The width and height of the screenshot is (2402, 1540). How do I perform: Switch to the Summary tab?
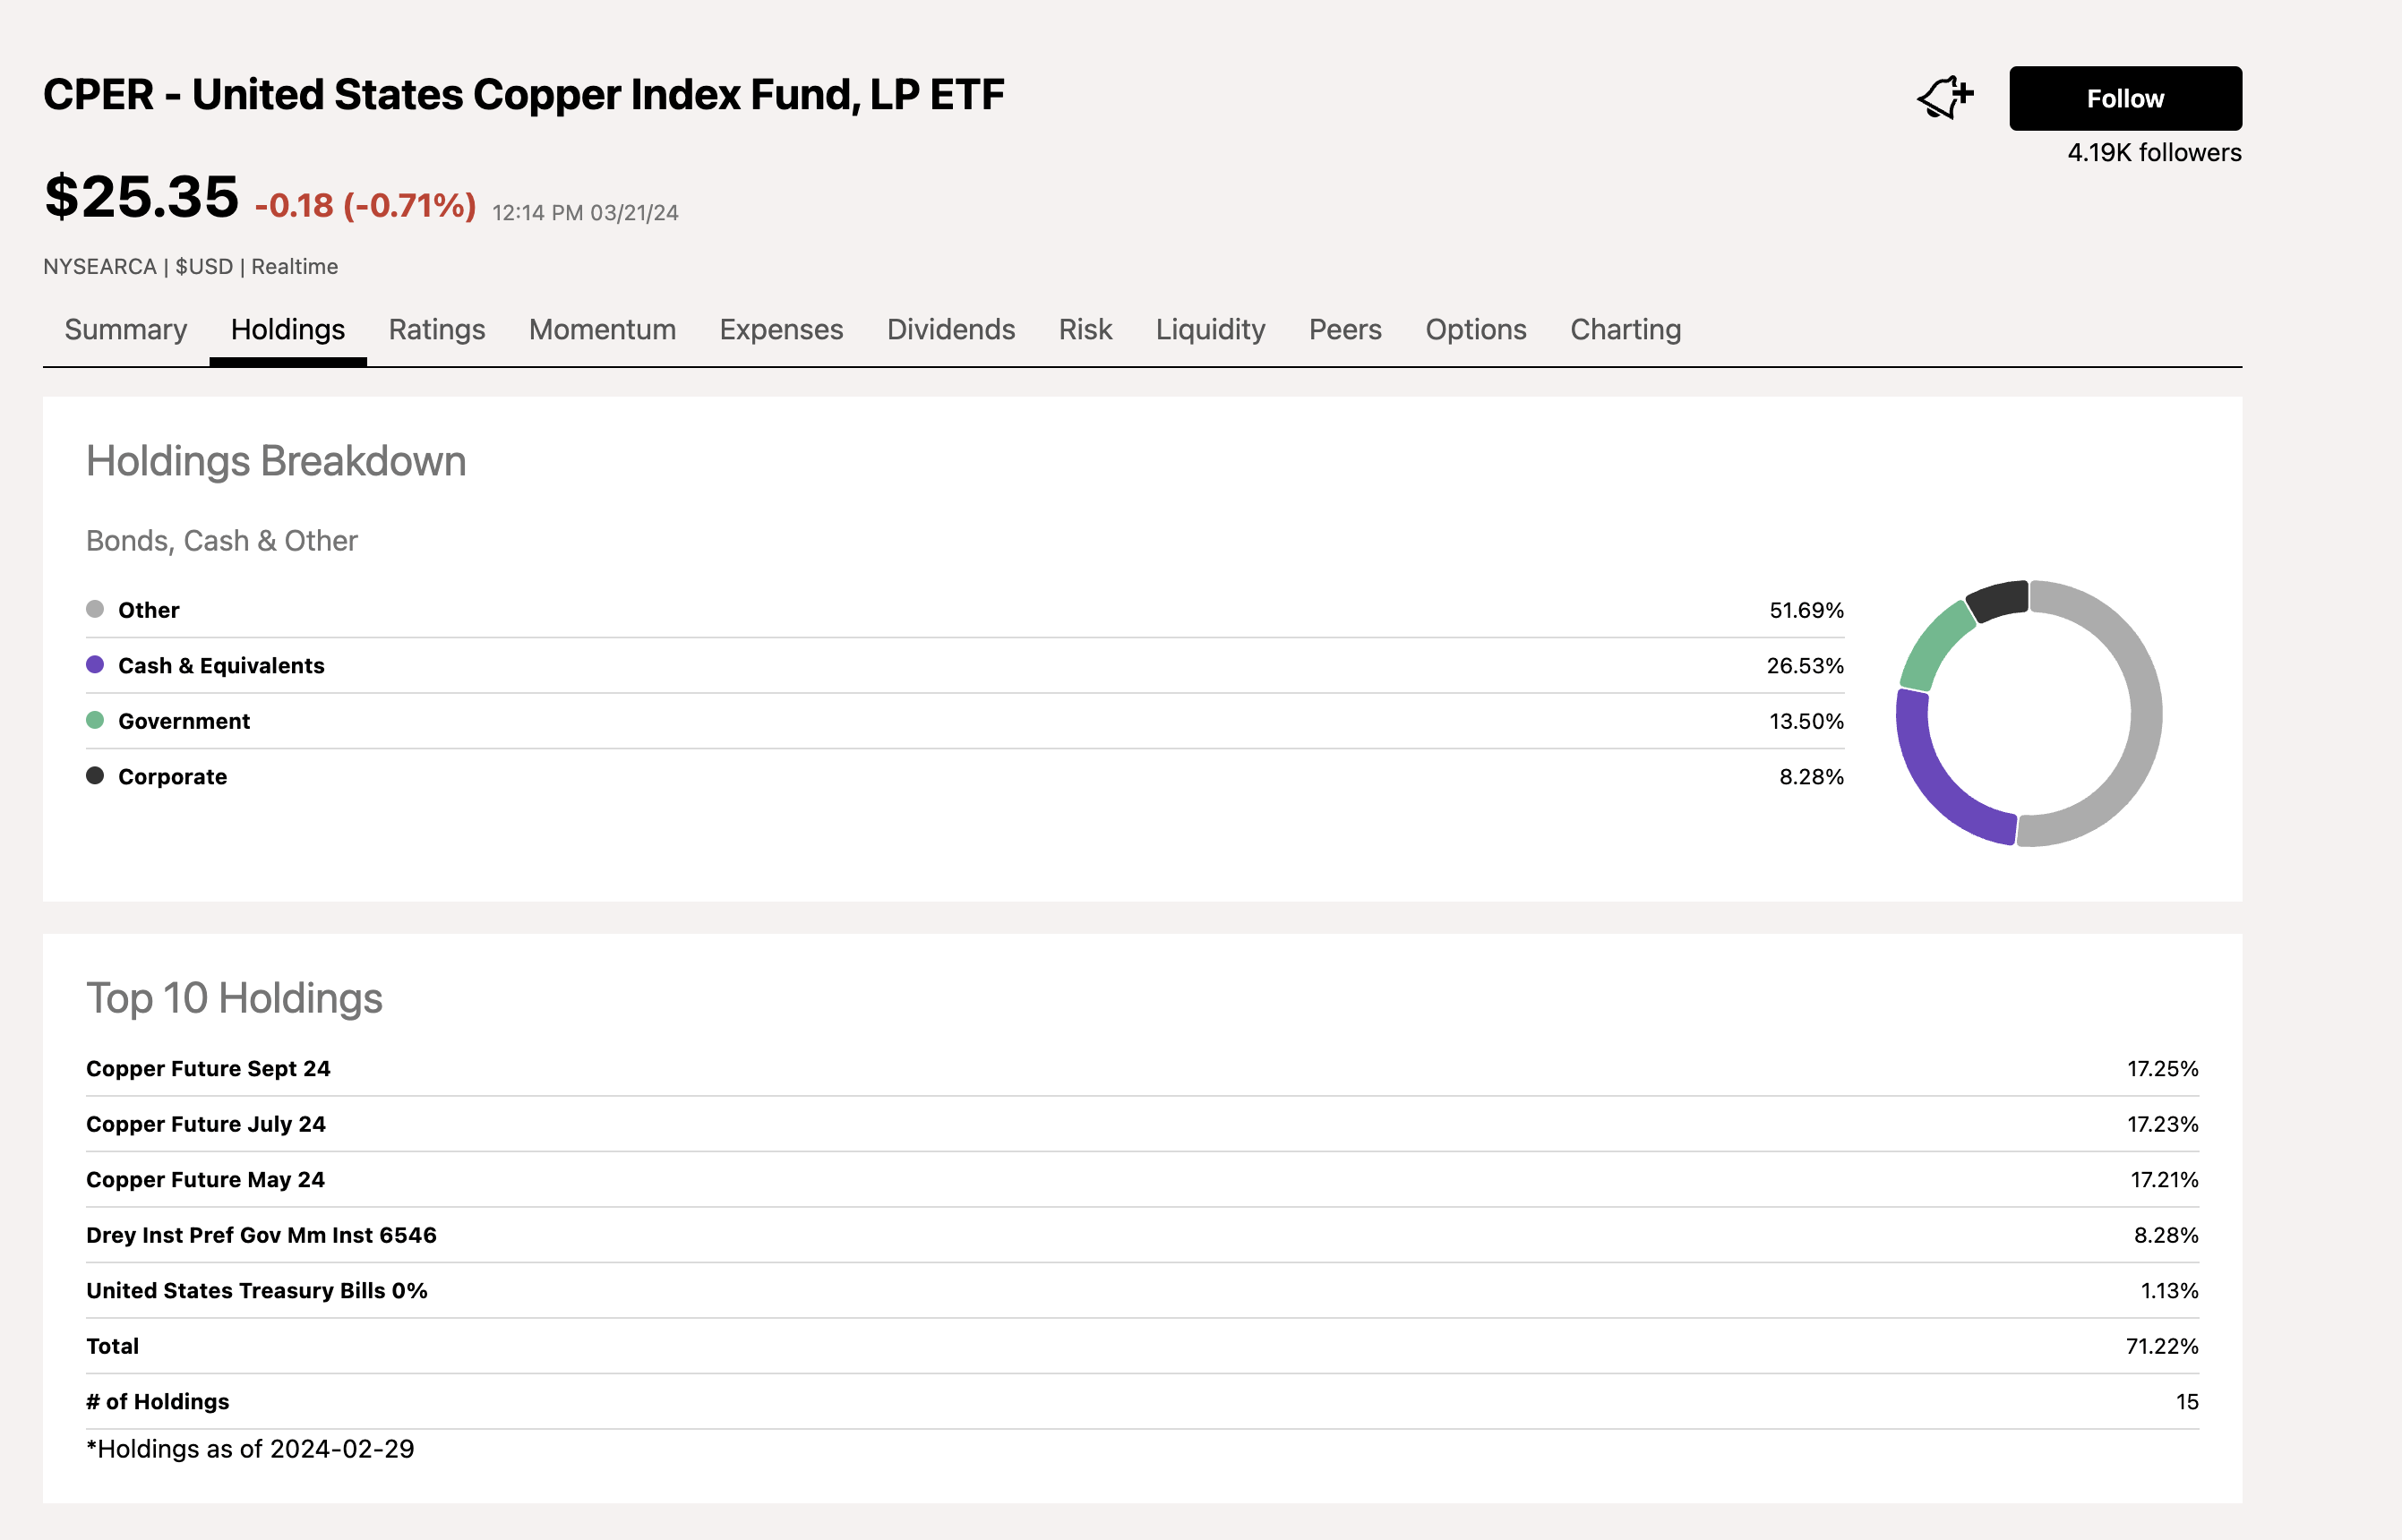point(125,329)
